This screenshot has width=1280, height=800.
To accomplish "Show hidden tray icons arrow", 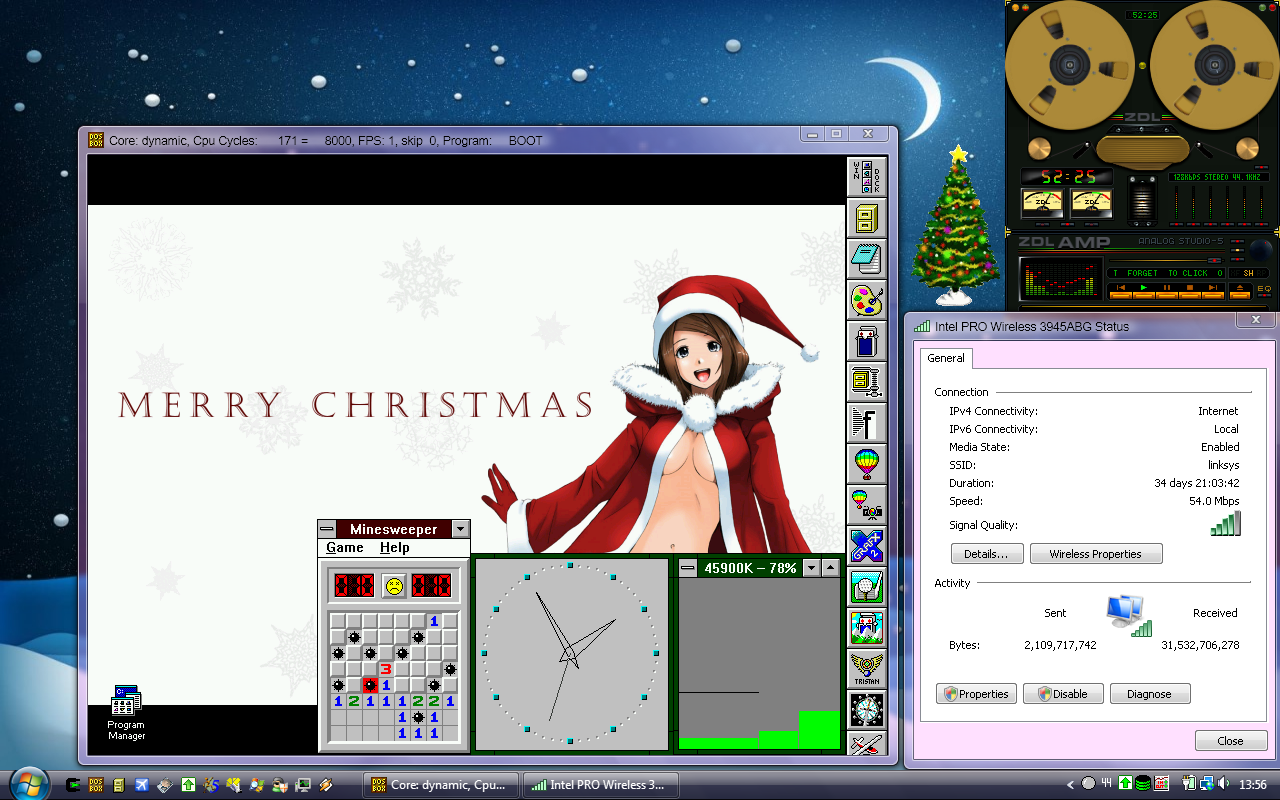I will (x=1070, y=784).
